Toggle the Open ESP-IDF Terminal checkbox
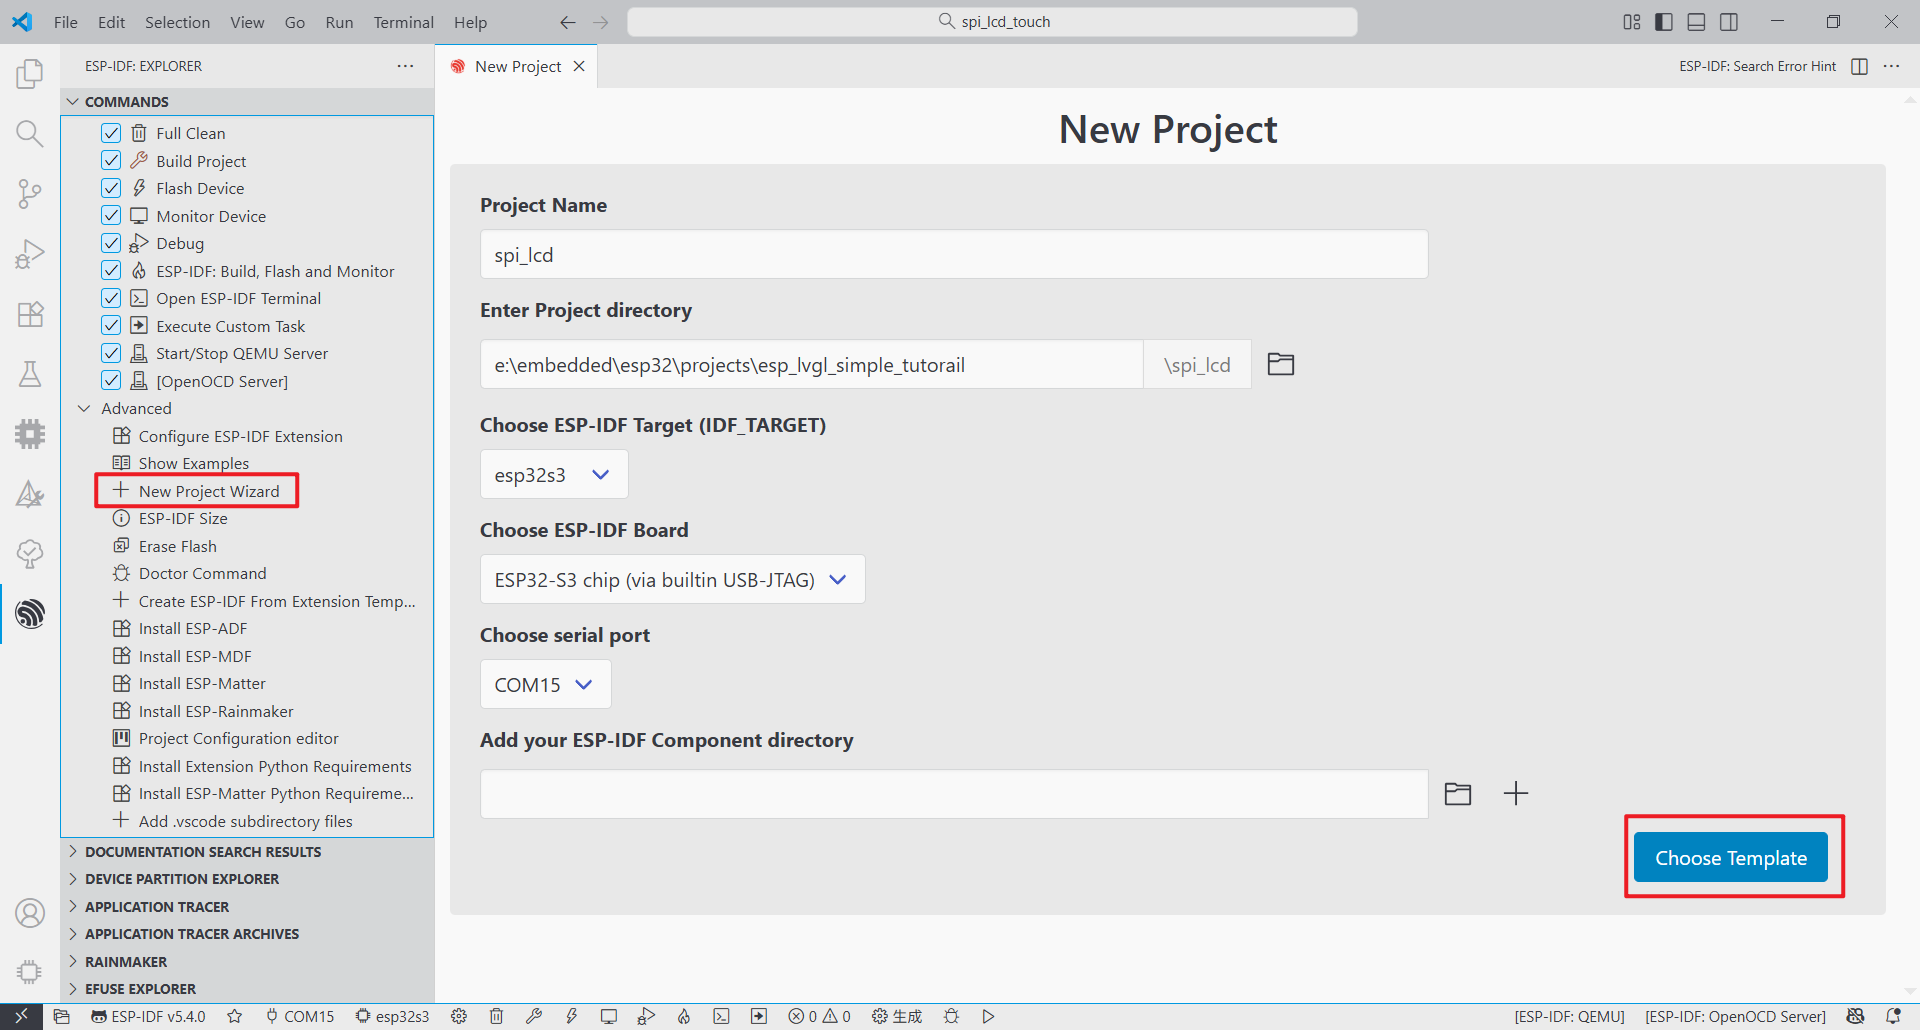 111,298
